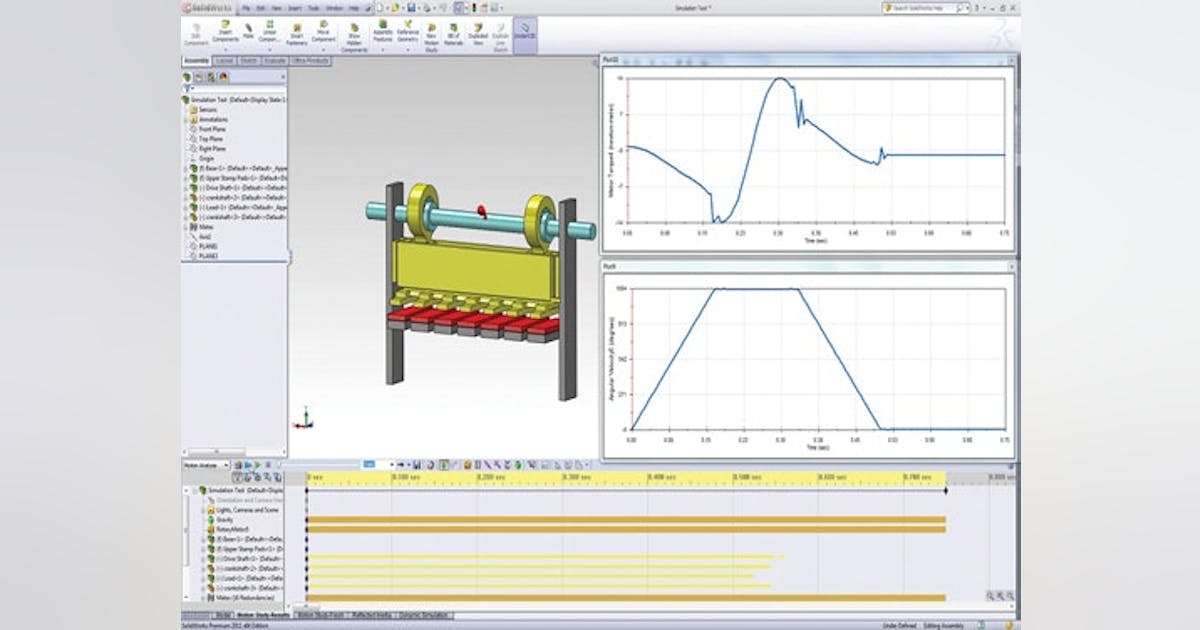Open the Motion Analysis type dropdown
The width and height of the screenshot is (1200, 630).
click(227, 465)
